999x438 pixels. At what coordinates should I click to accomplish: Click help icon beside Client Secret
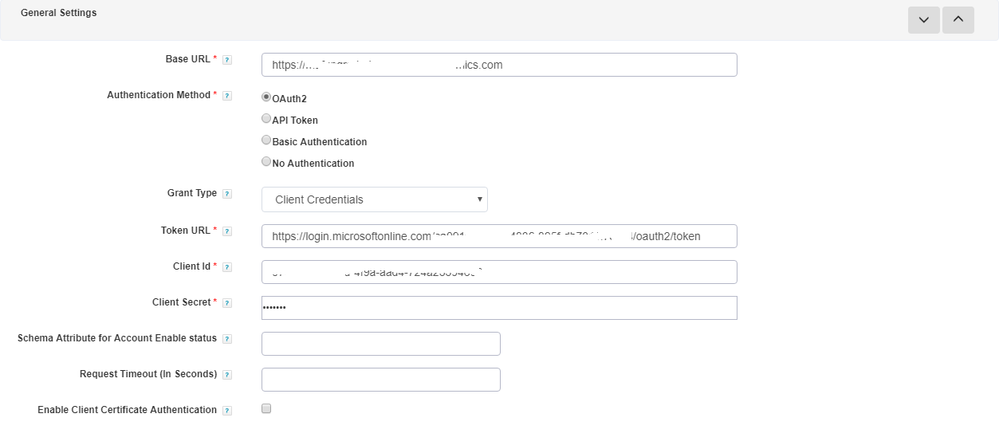[x=227, y=303]
